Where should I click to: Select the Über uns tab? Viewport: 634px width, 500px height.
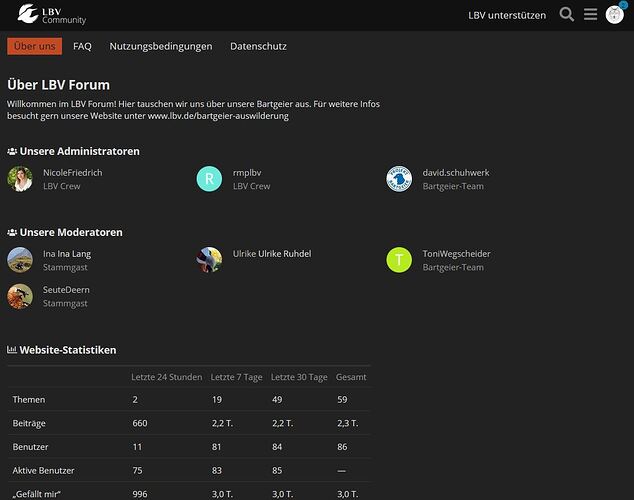pos(35,46)
